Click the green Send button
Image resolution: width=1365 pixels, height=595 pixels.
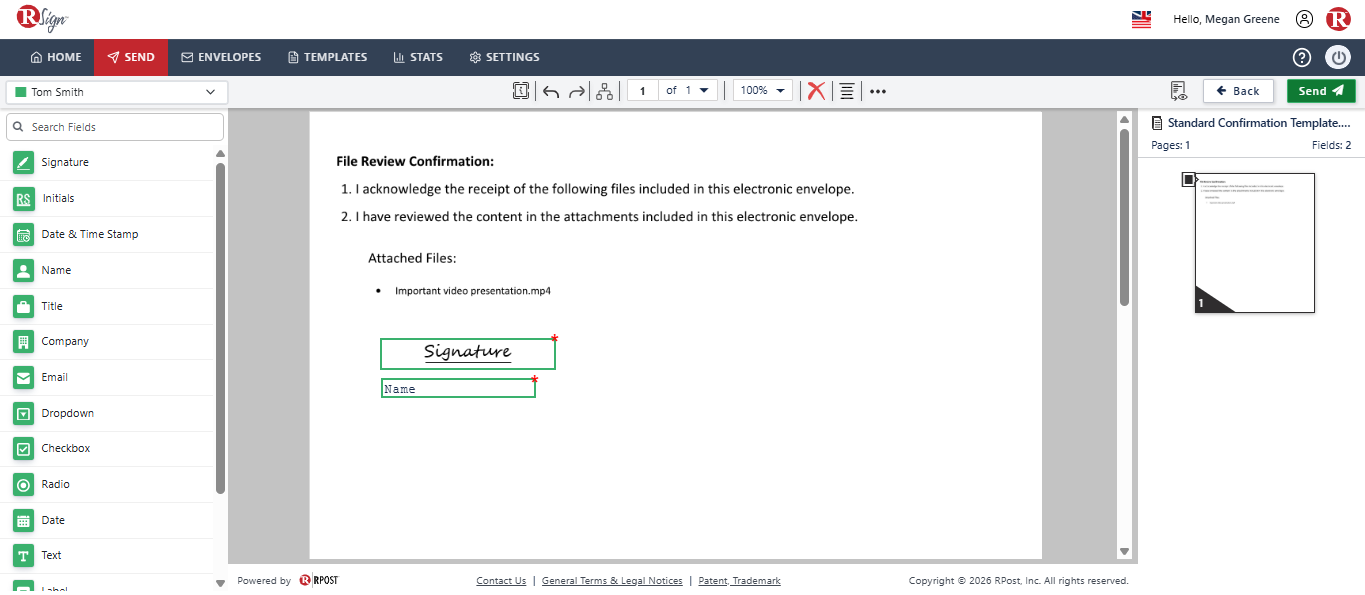(1321, 91)
